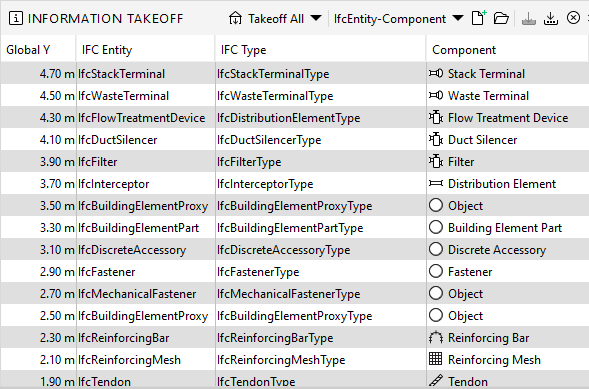The width and height of the screenshot is (589, 389).
Task: Select the IfcBuildingElementPart entity cell
Action: (x=146, y=228)
